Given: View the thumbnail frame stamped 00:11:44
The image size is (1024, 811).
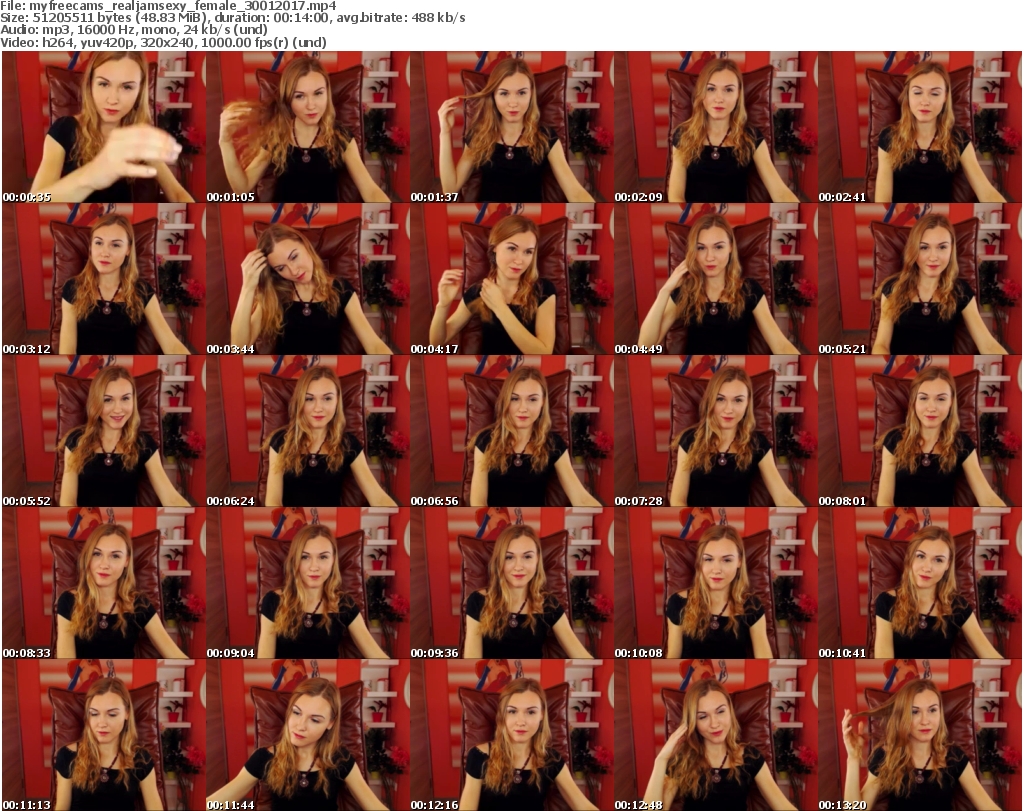Looking at the screenshot, I should 307,735.
